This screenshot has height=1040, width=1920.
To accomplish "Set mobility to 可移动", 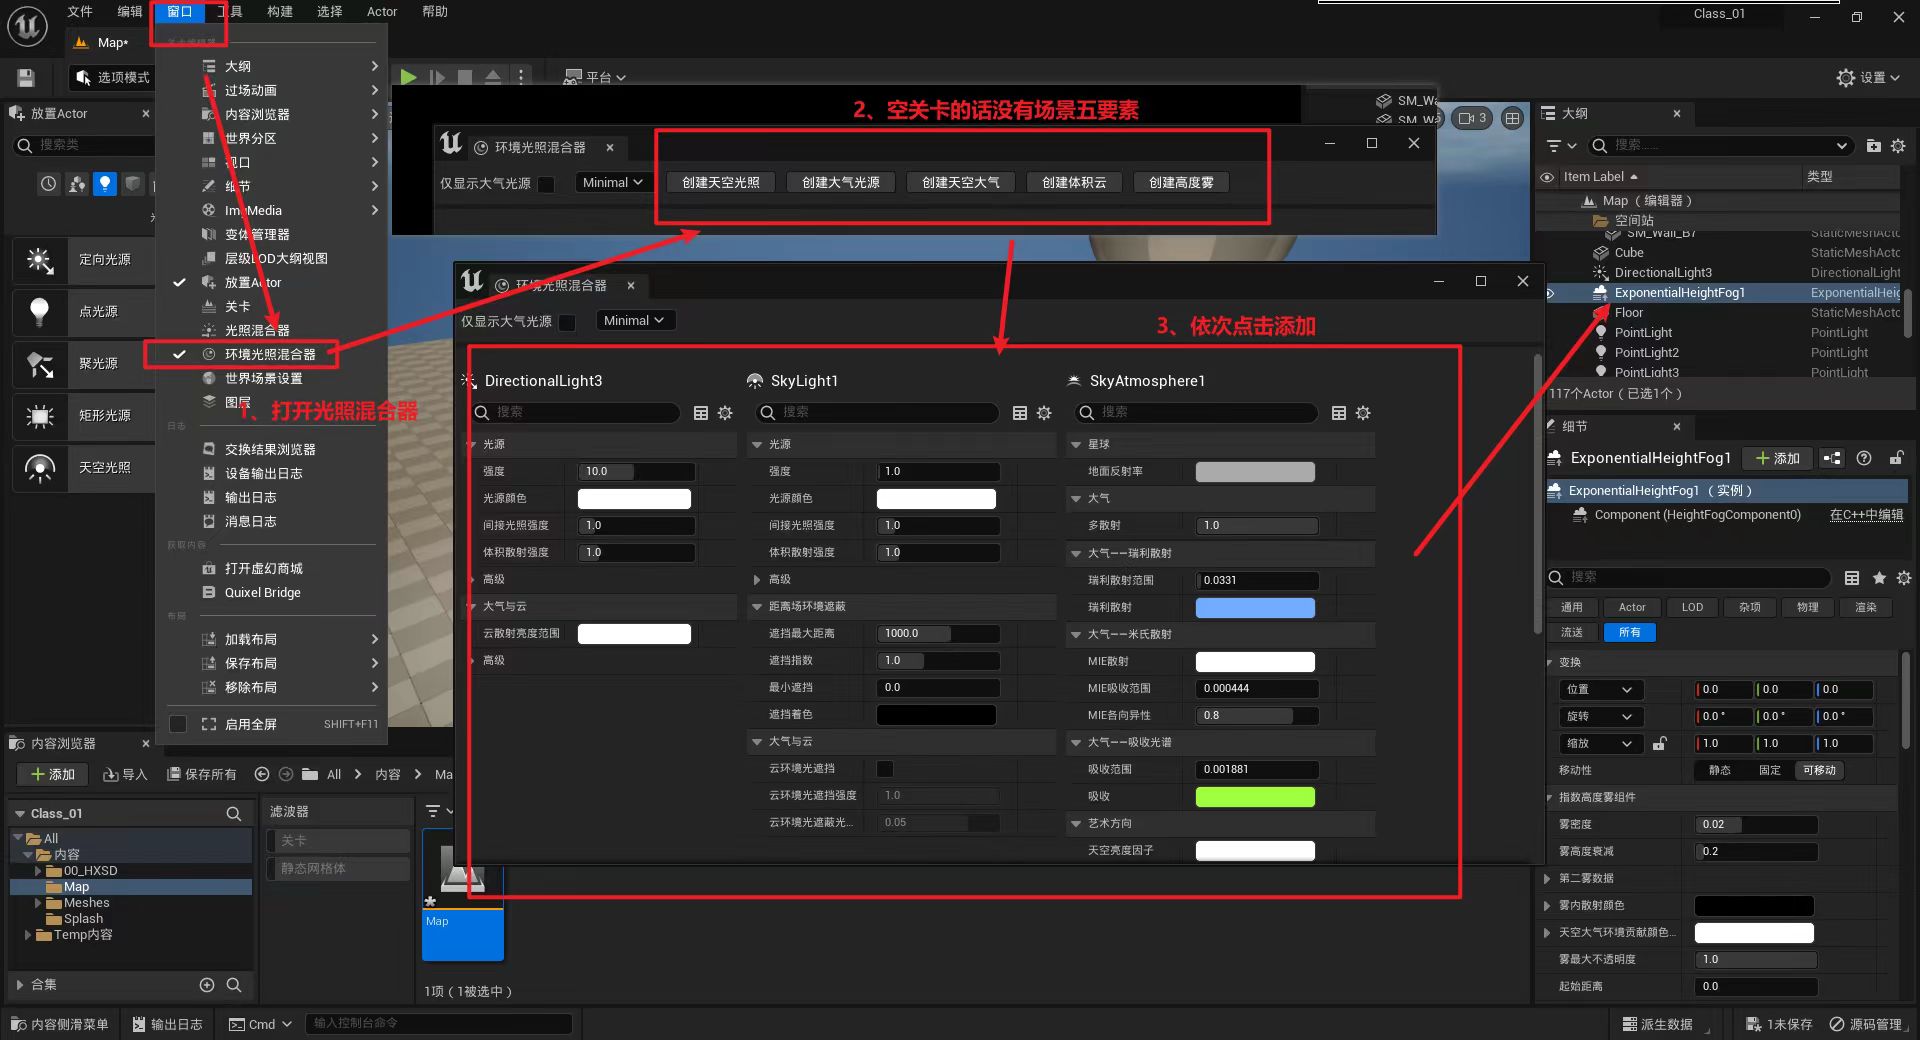I will (x=1819, y=770).
